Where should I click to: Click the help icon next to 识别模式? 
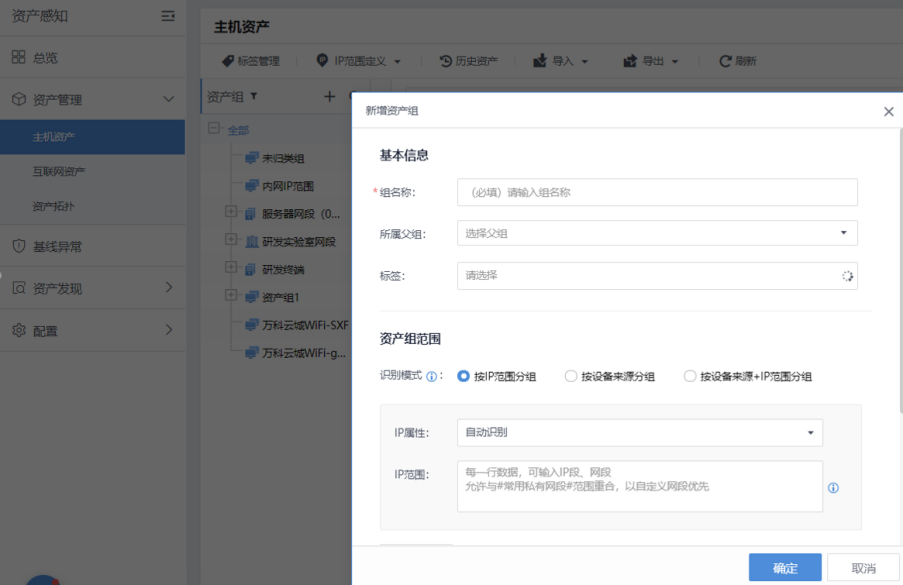[x=432, y=377]
